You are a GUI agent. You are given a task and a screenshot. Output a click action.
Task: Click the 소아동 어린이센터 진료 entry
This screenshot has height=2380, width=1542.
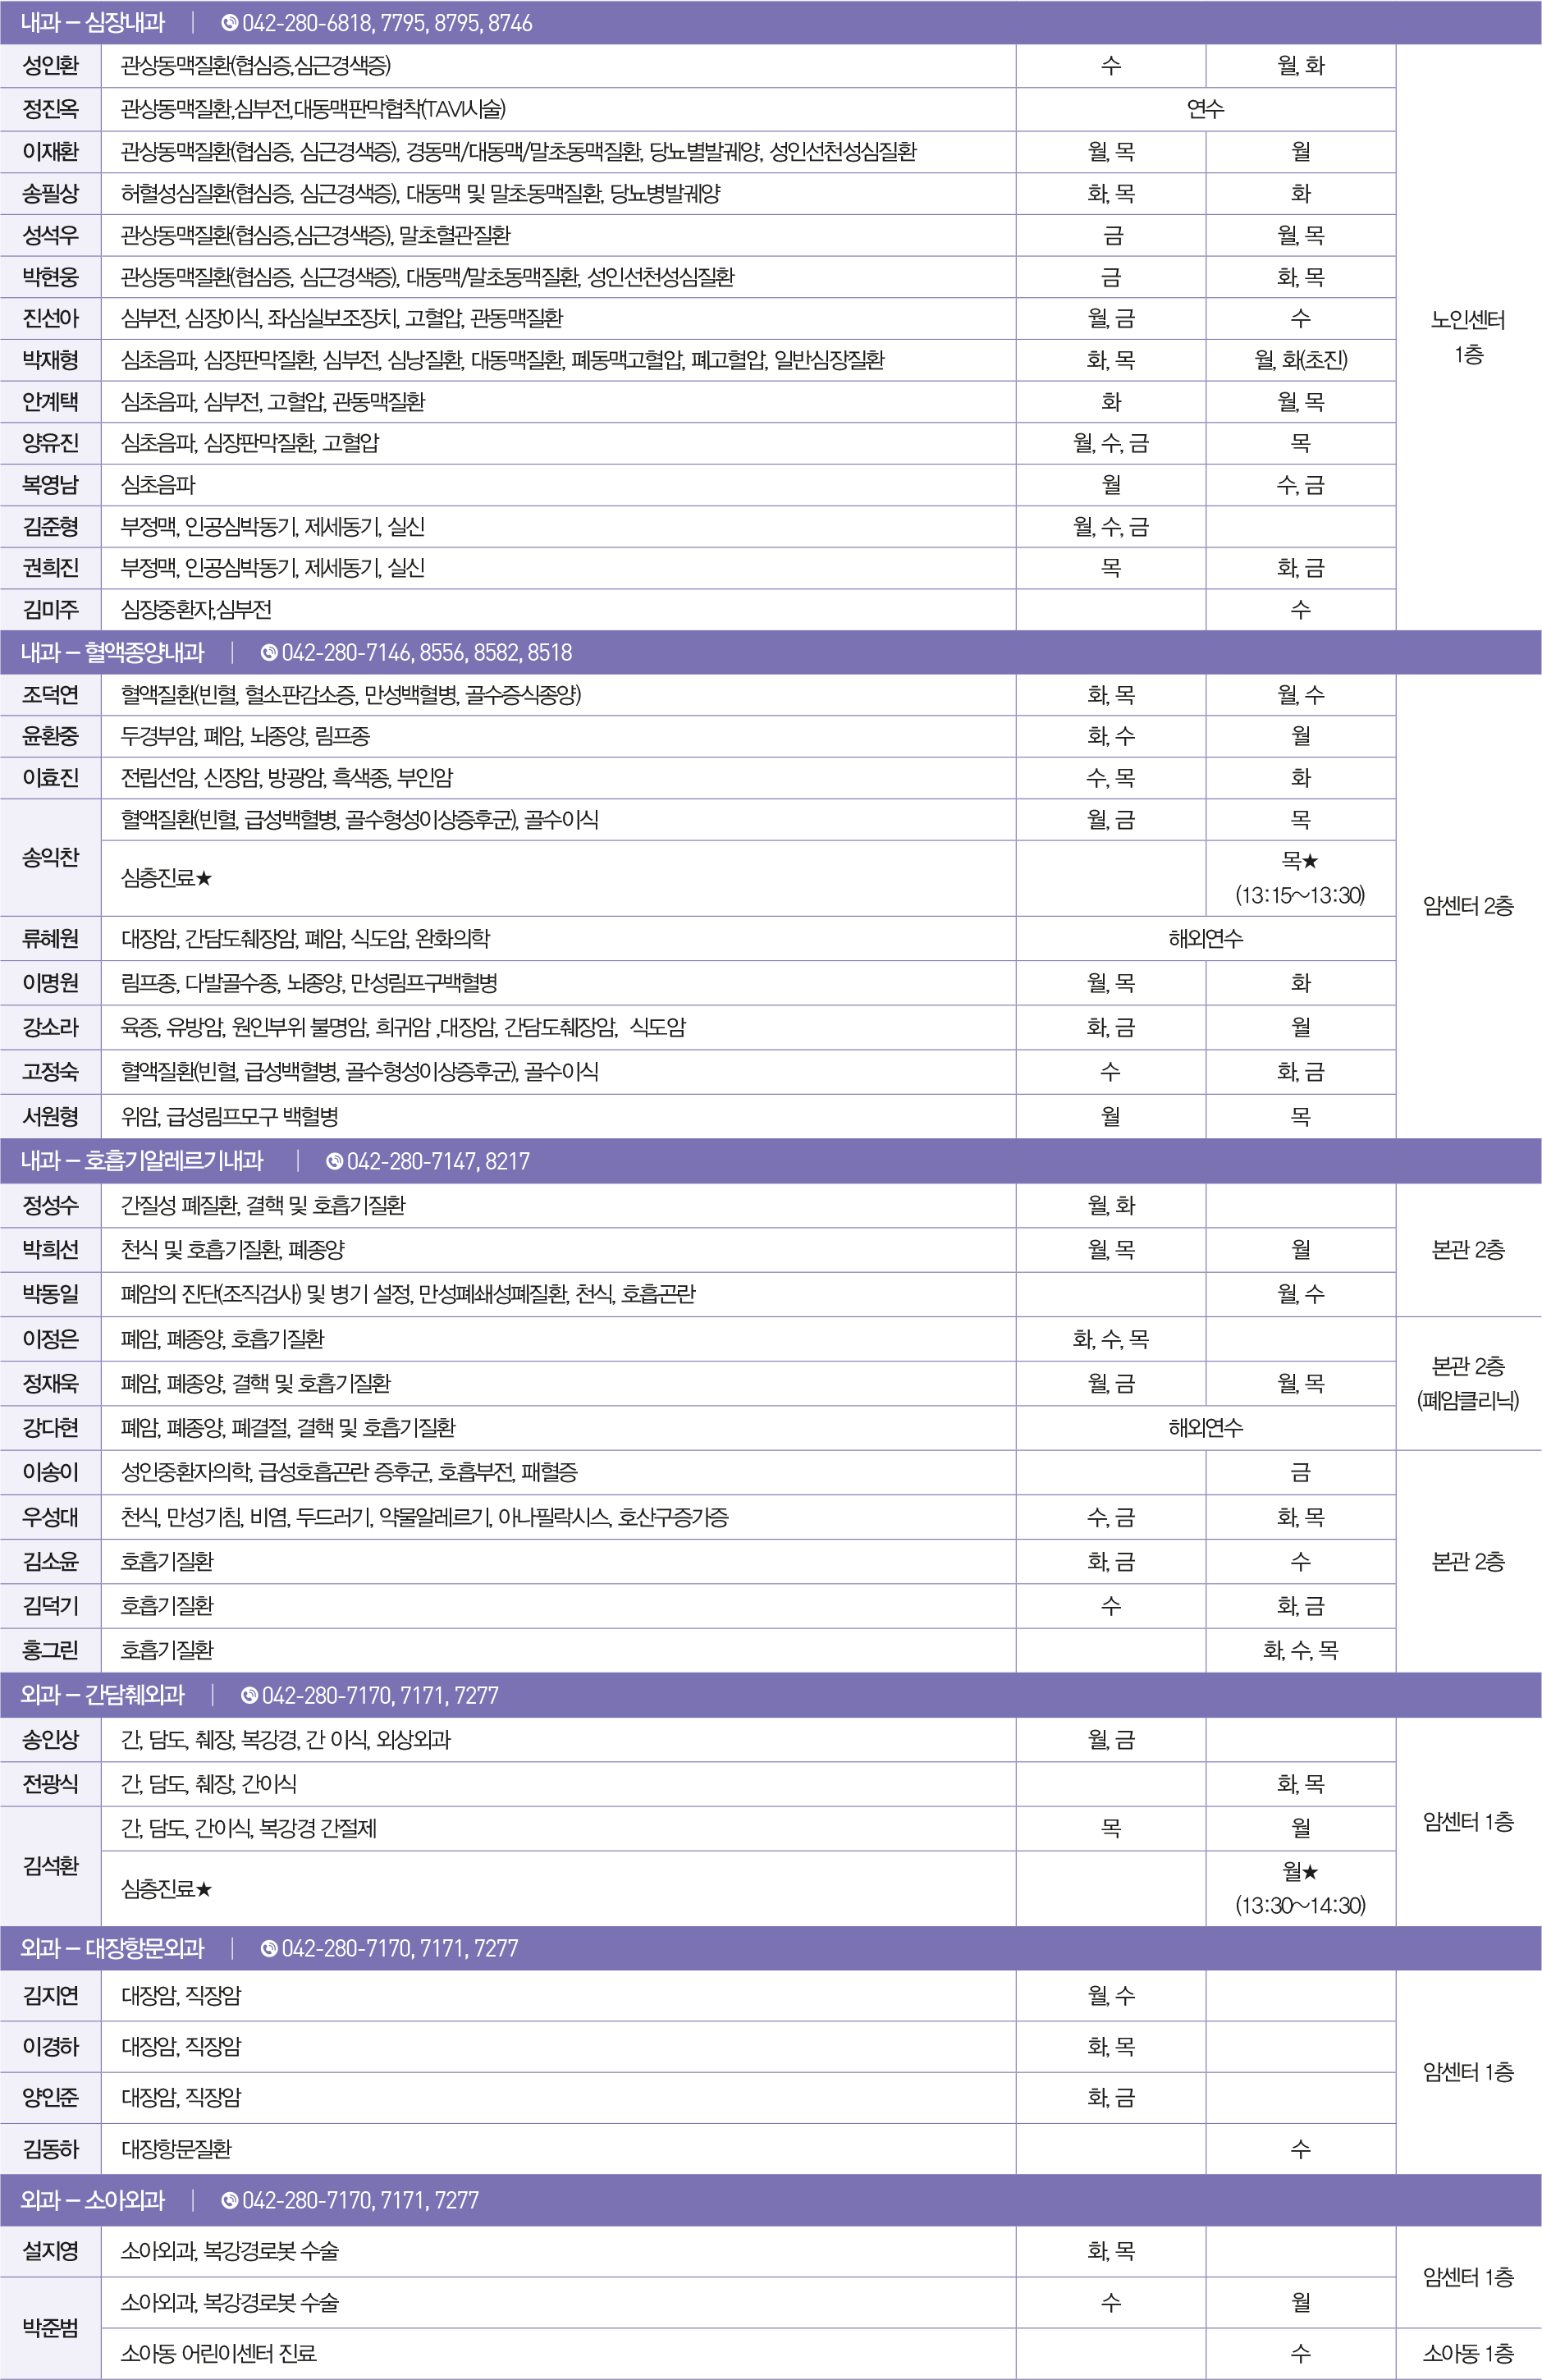coord(219,2353)
